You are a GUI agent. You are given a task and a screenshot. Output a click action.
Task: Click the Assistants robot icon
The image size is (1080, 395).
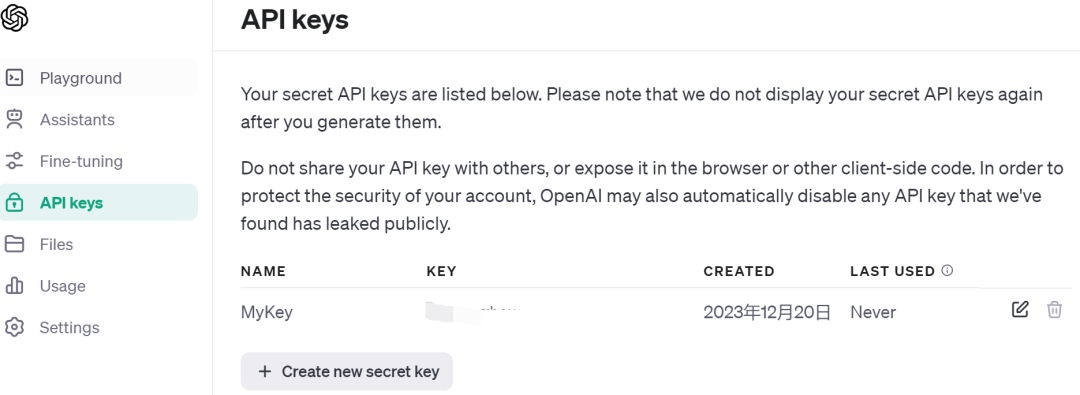[x=14, y=119]
